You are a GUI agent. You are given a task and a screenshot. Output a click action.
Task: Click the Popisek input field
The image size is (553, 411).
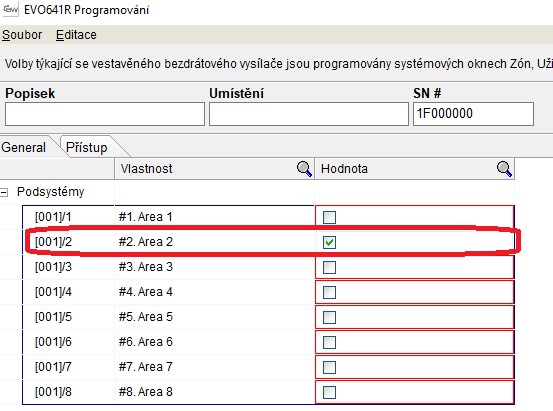pyautogui.click(x=105, y=114)
